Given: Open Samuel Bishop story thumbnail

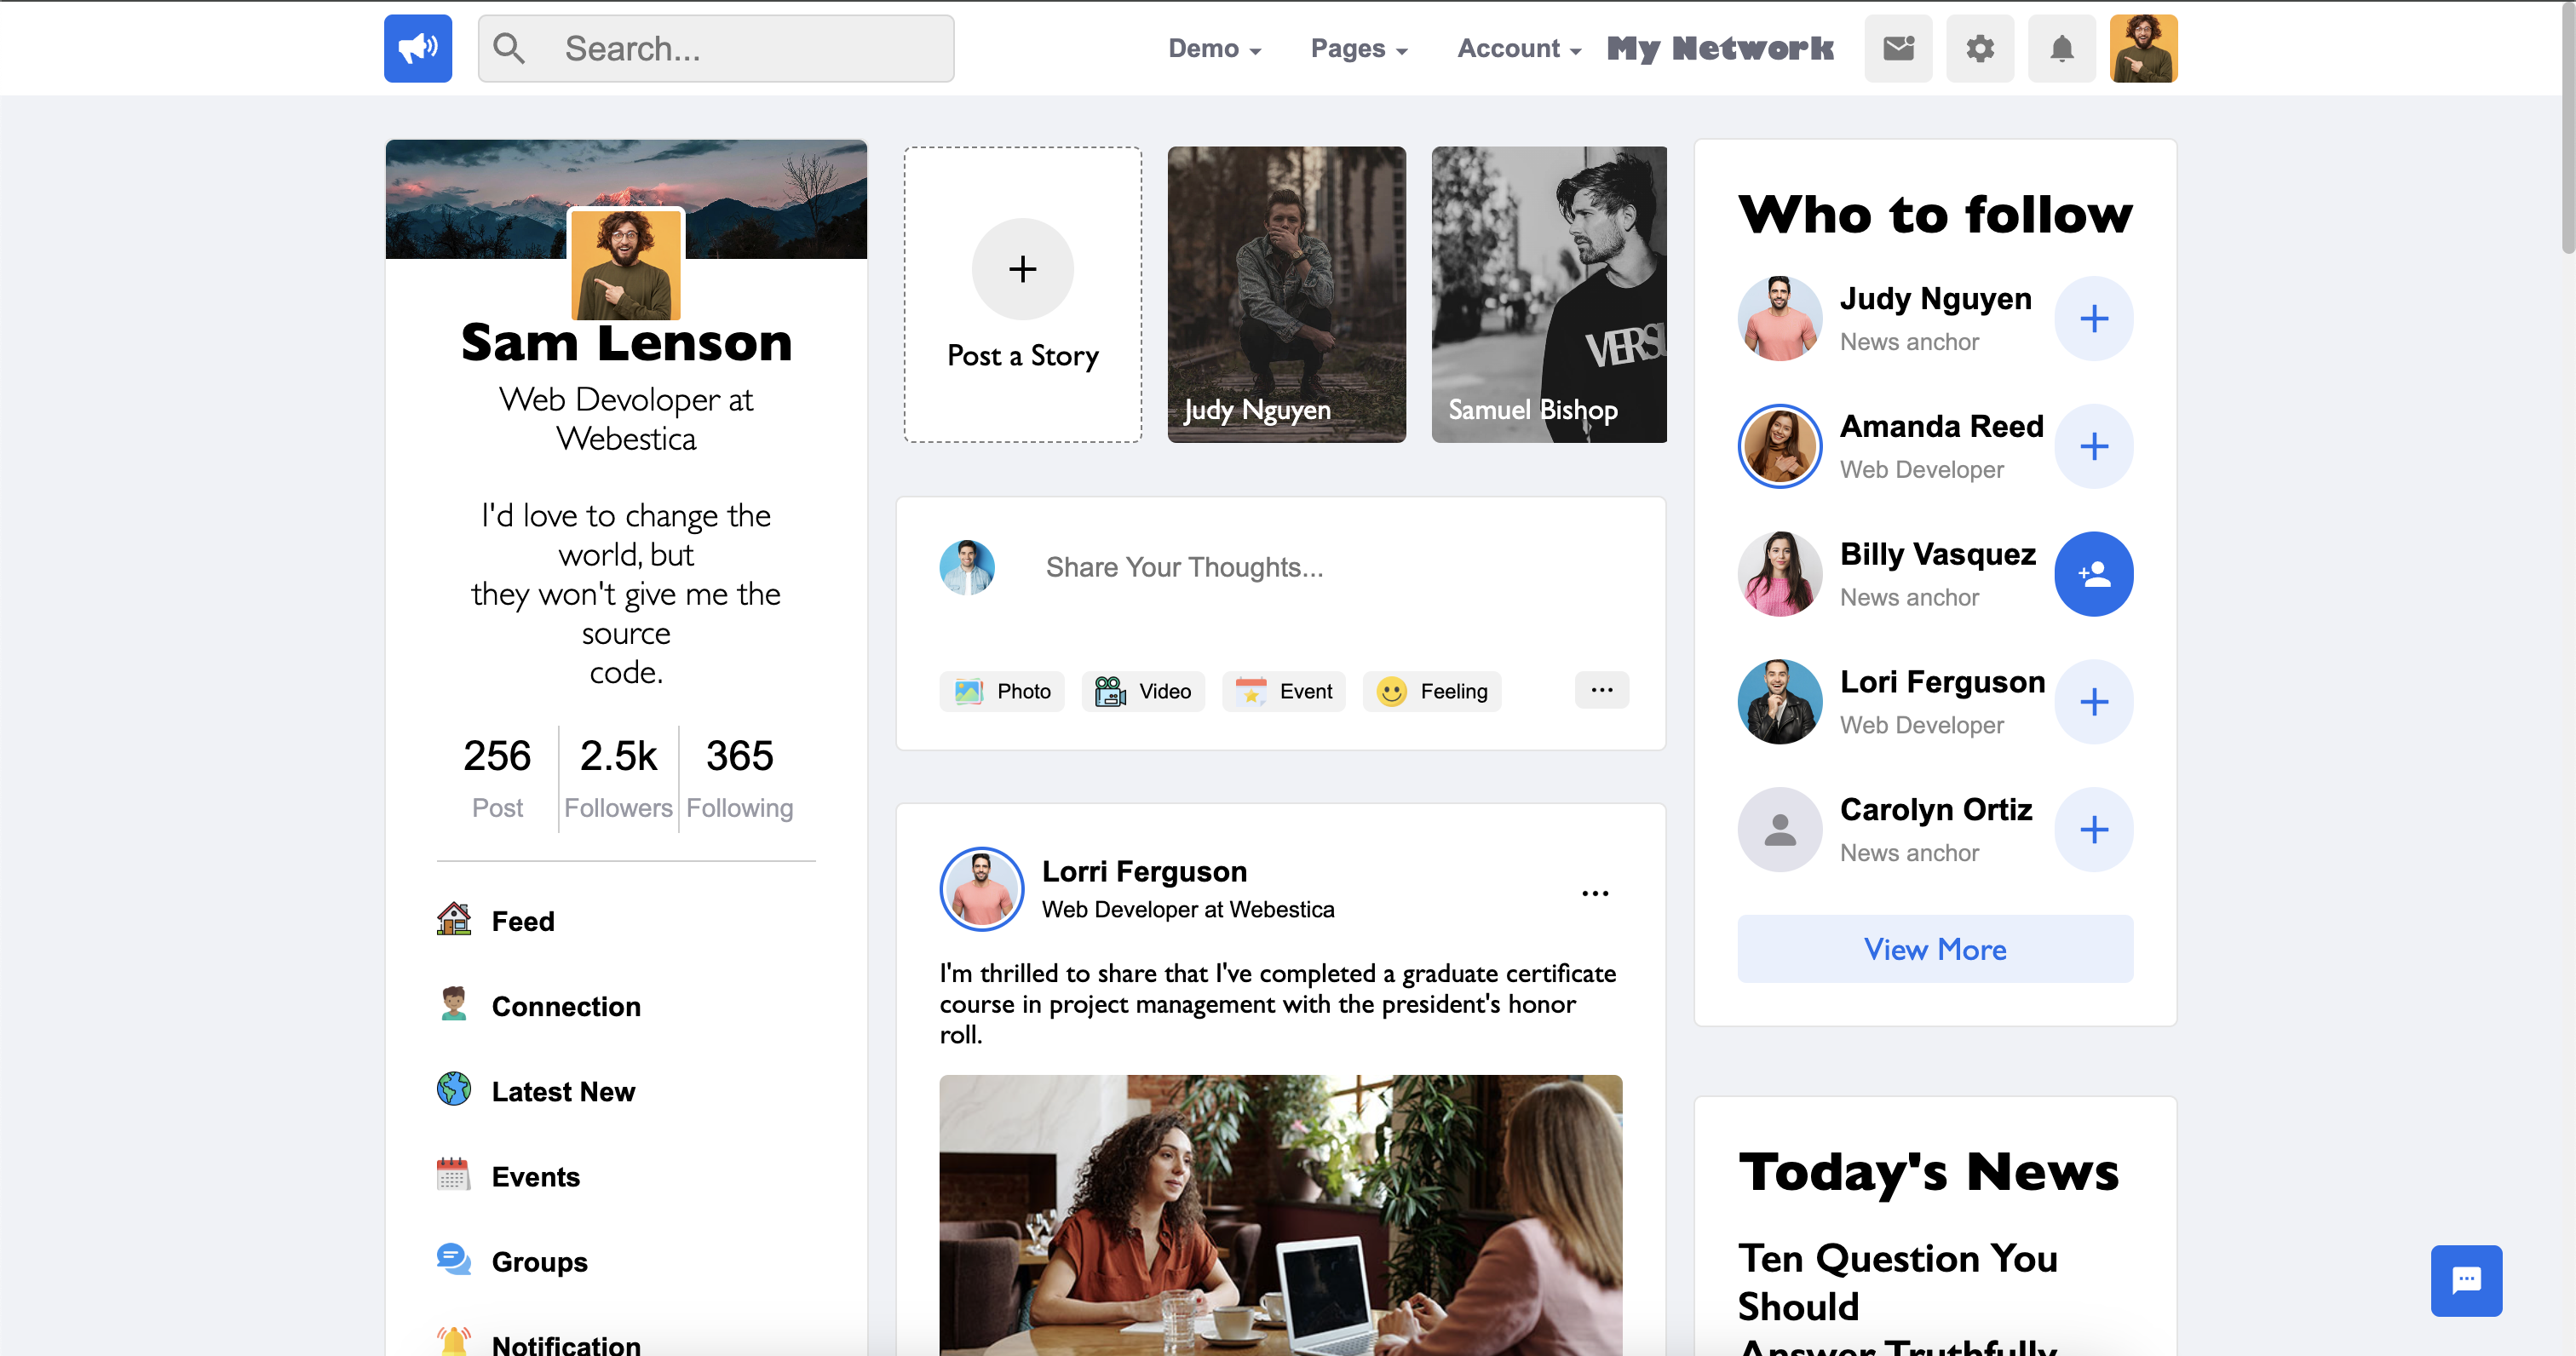Looking at the screenshot, I should (1549, 295).
